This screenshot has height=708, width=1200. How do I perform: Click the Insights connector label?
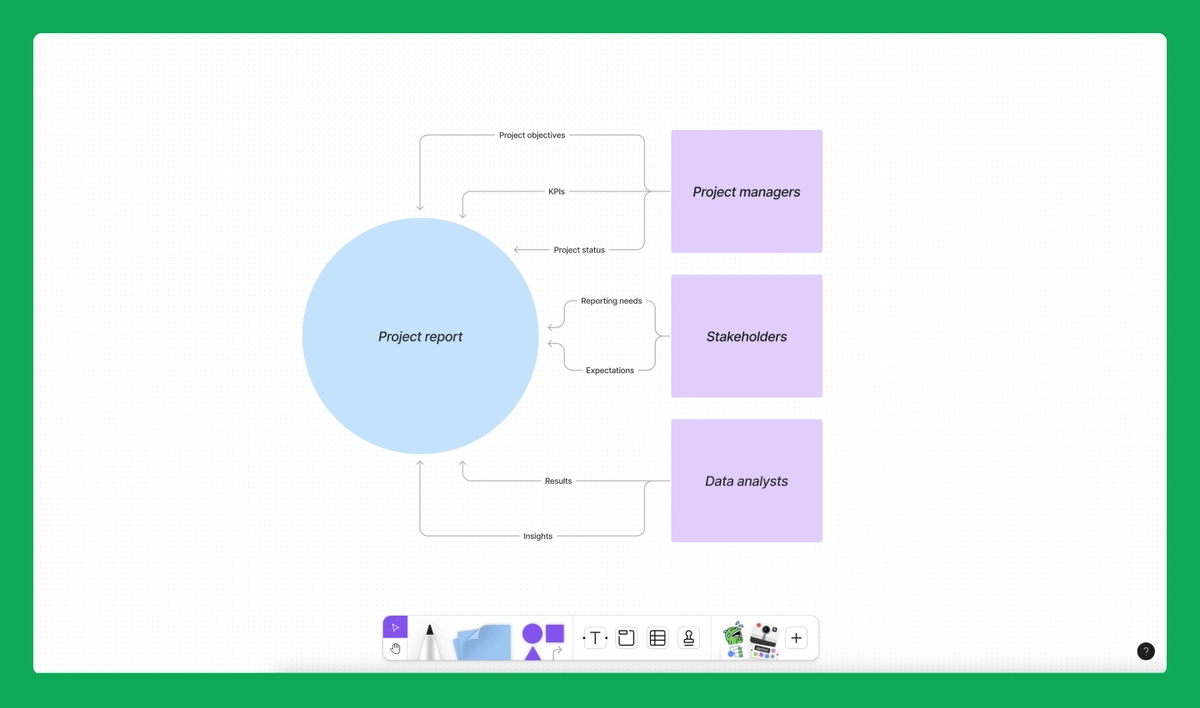click(x=537, y=536)
